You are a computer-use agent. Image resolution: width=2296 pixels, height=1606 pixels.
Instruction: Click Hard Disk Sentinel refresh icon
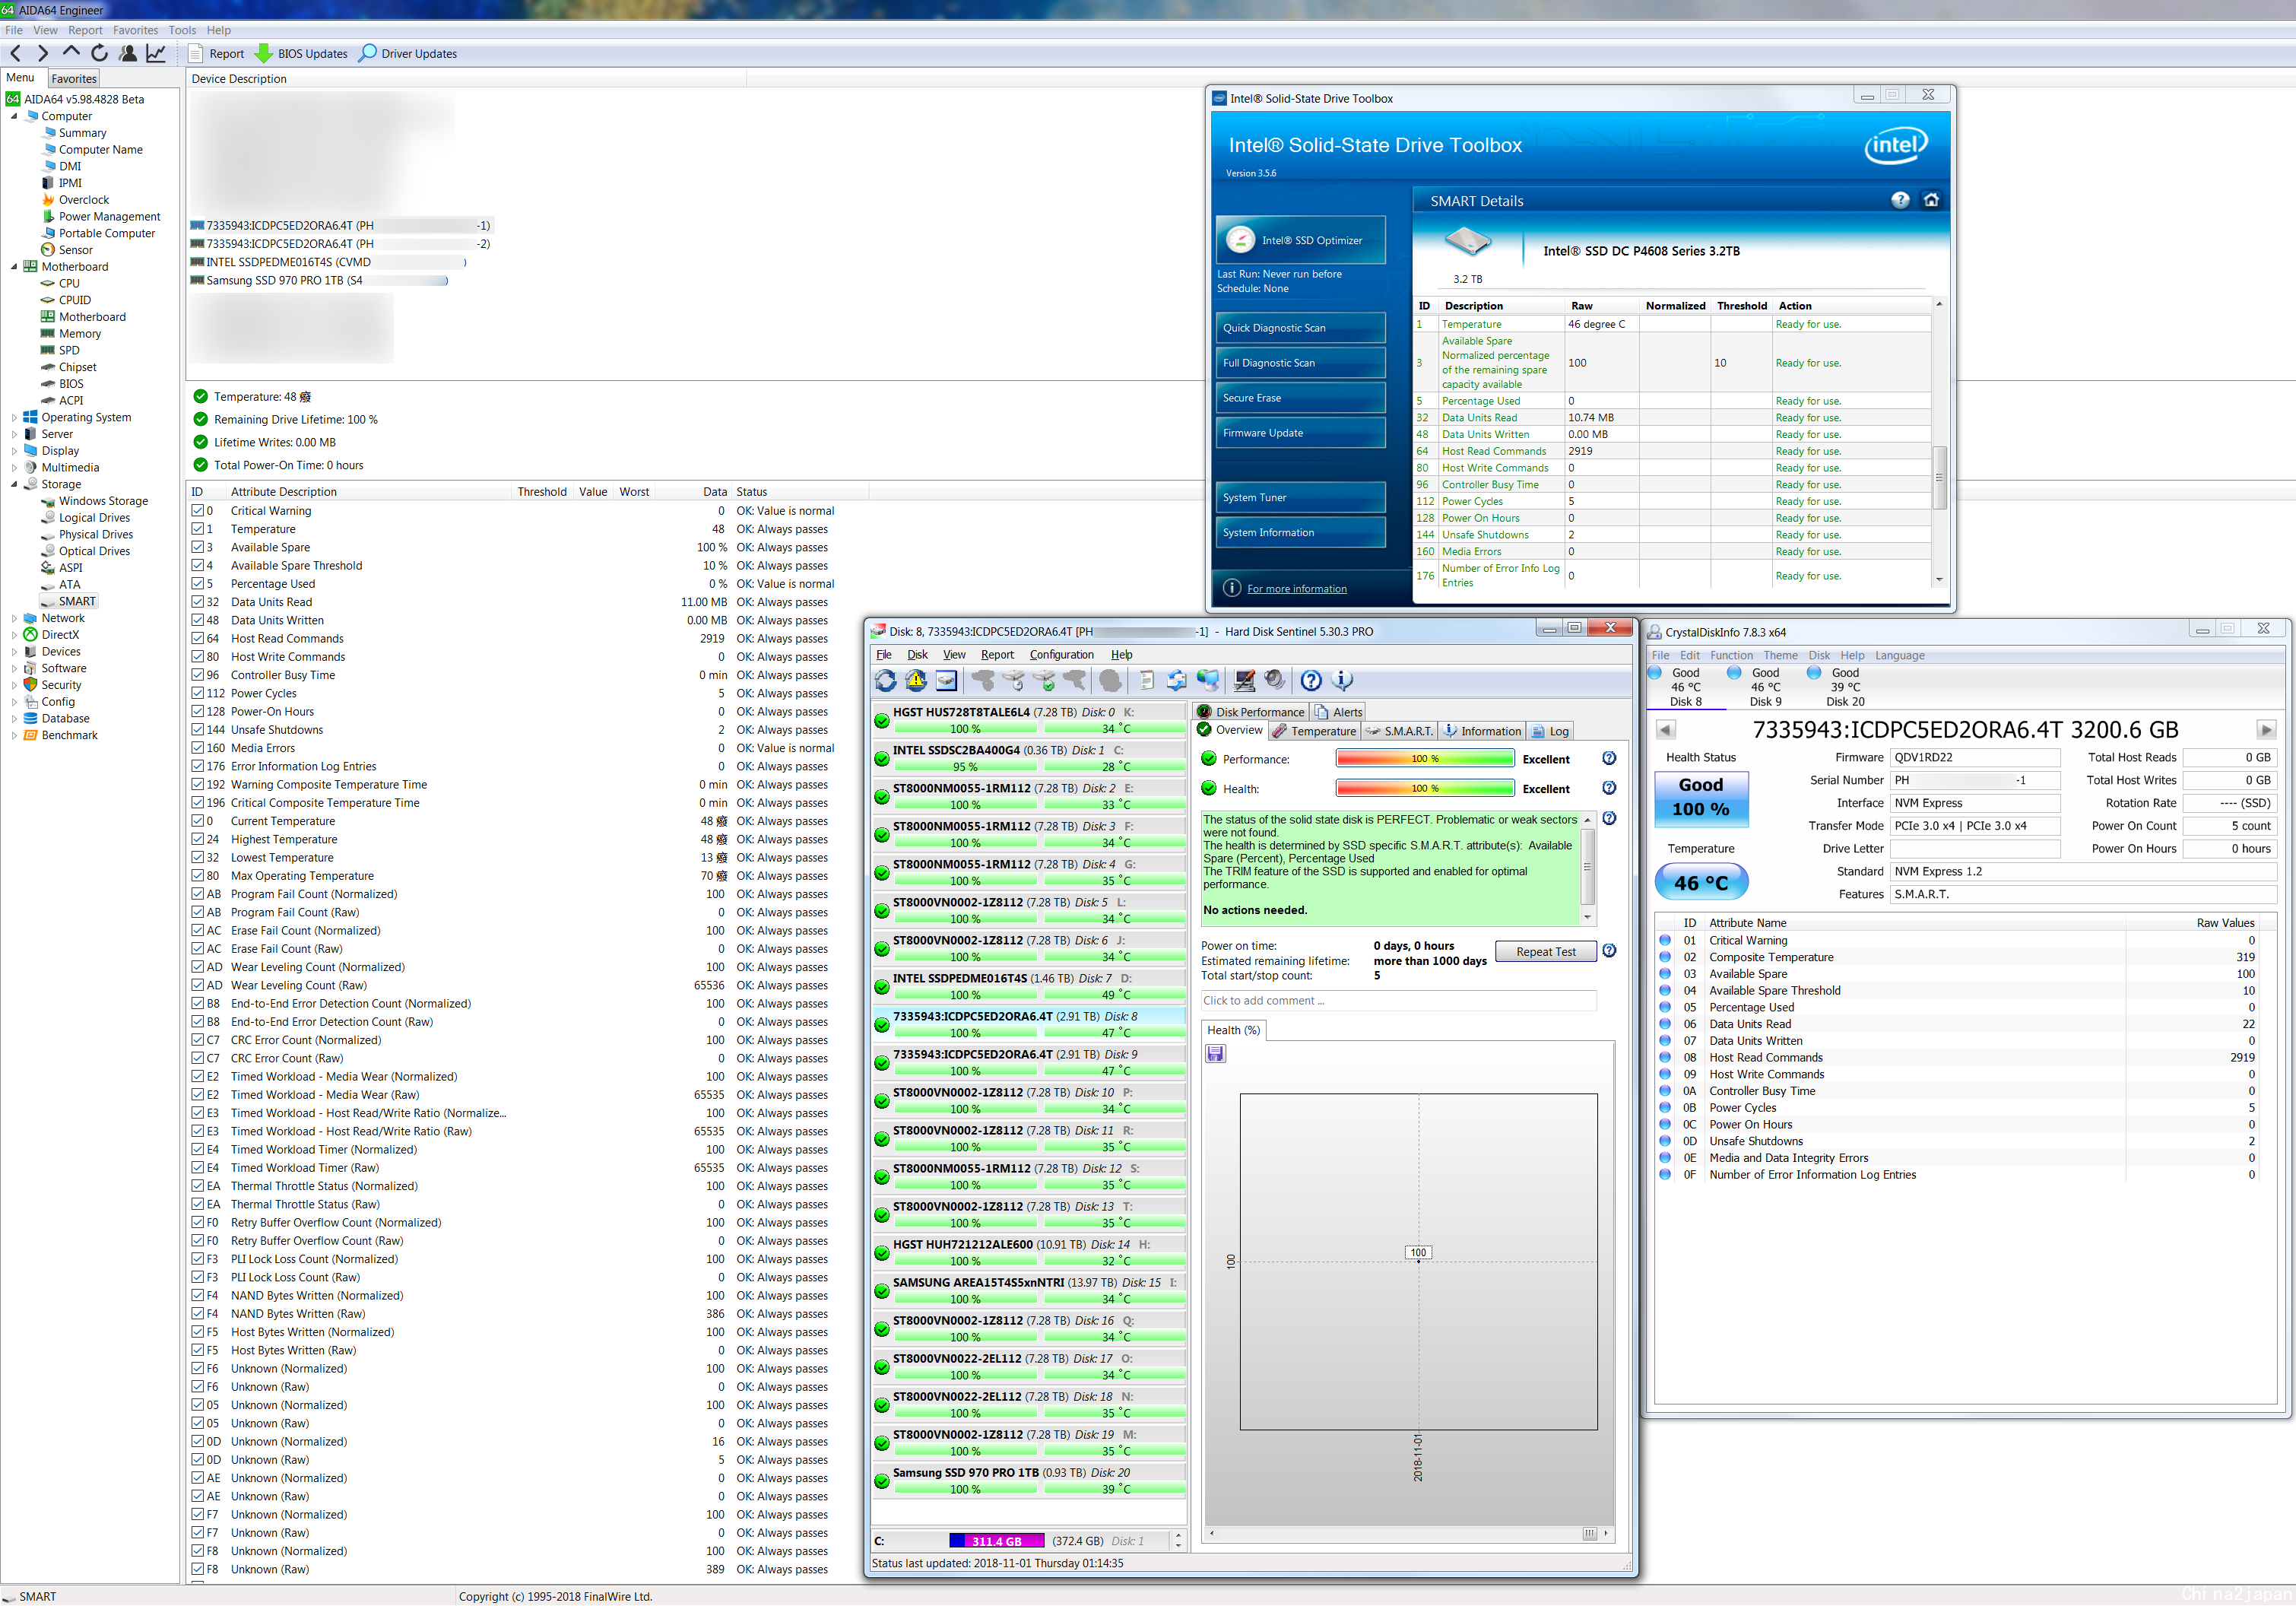click(885, 681)
